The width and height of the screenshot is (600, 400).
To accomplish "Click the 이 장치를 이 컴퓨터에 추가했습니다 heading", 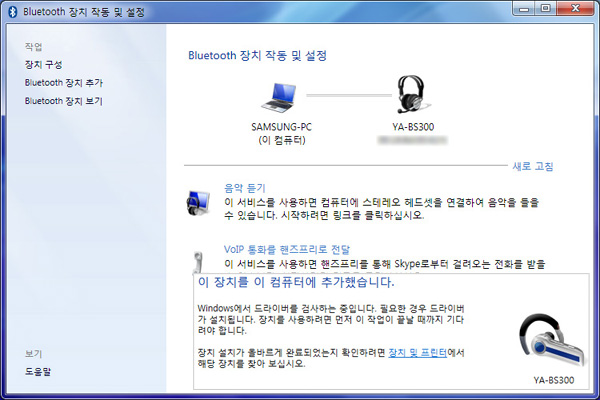I will click(x=296, y=282).
